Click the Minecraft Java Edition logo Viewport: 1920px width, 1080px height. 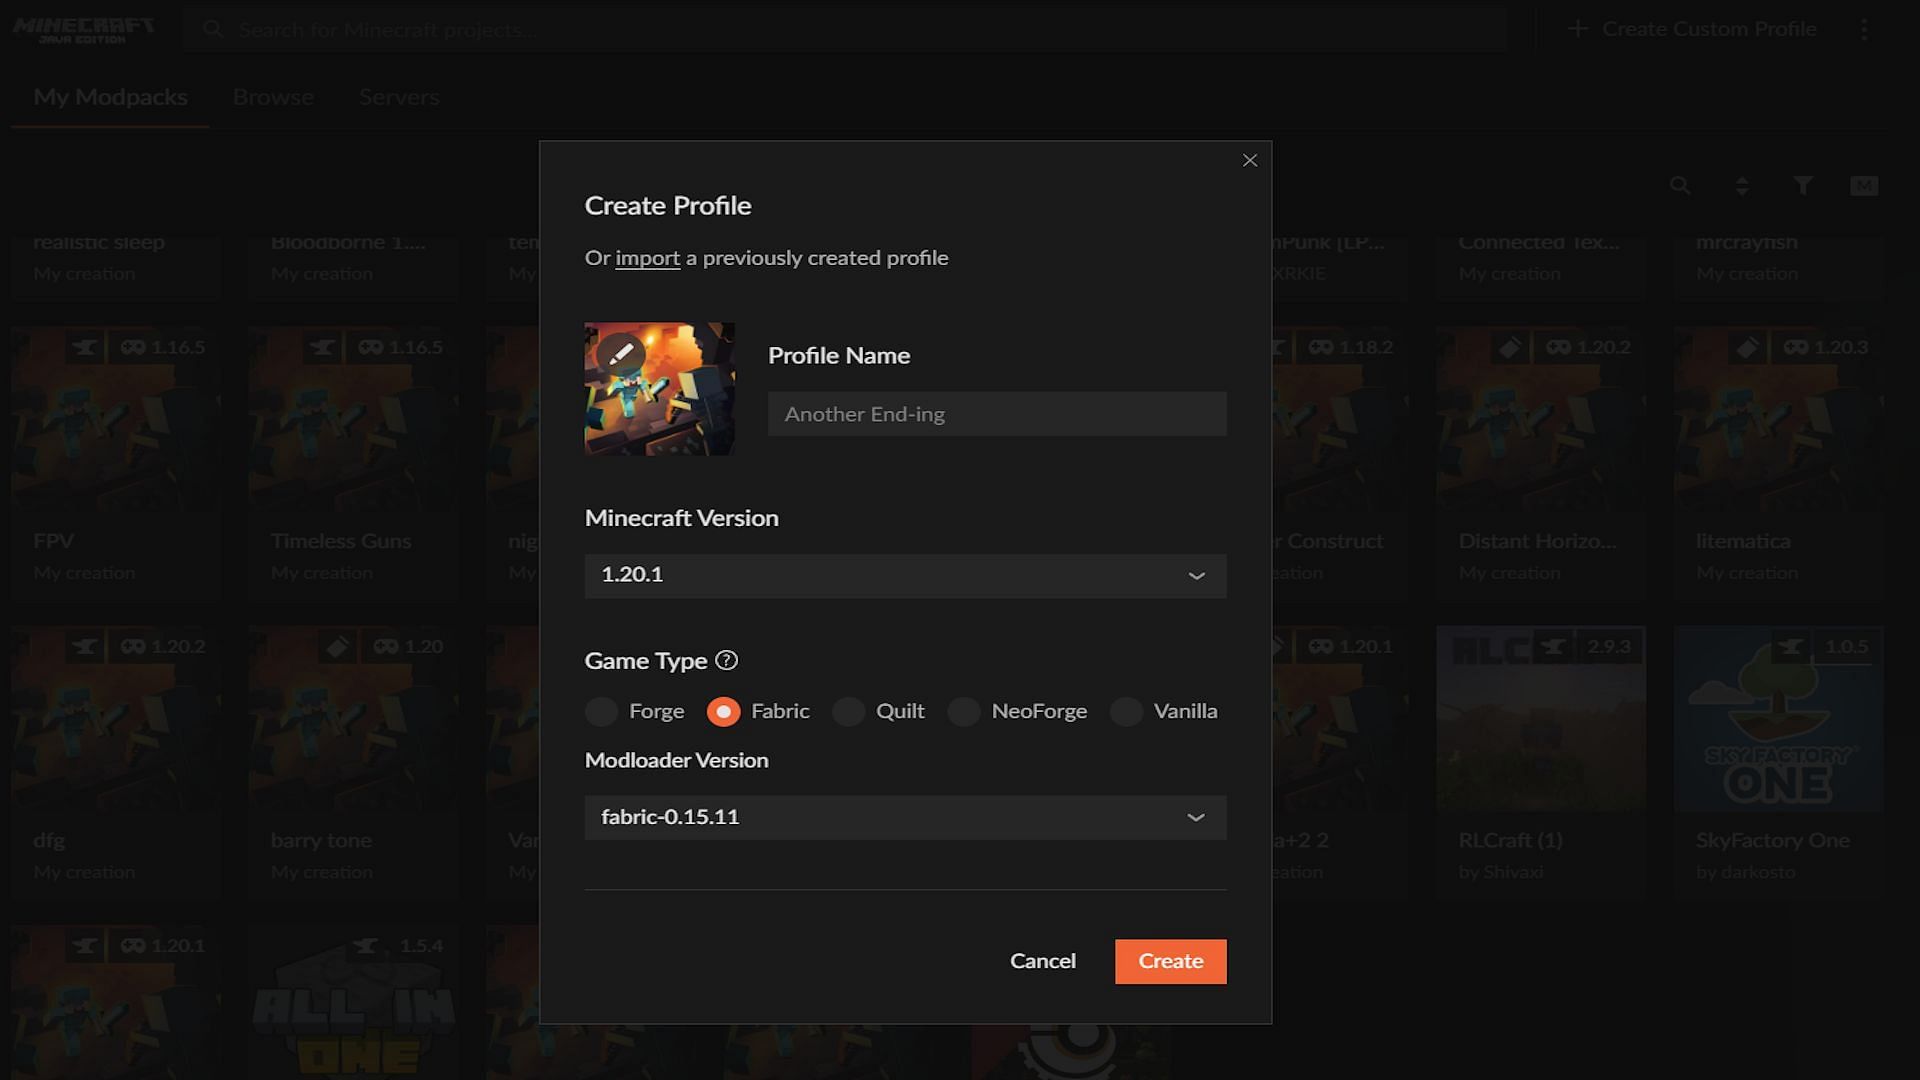[84, 29]
